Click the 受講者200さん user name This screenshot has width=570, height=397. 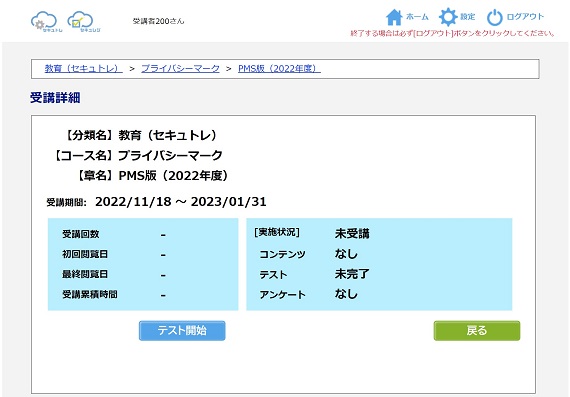[x=158, y=21]
